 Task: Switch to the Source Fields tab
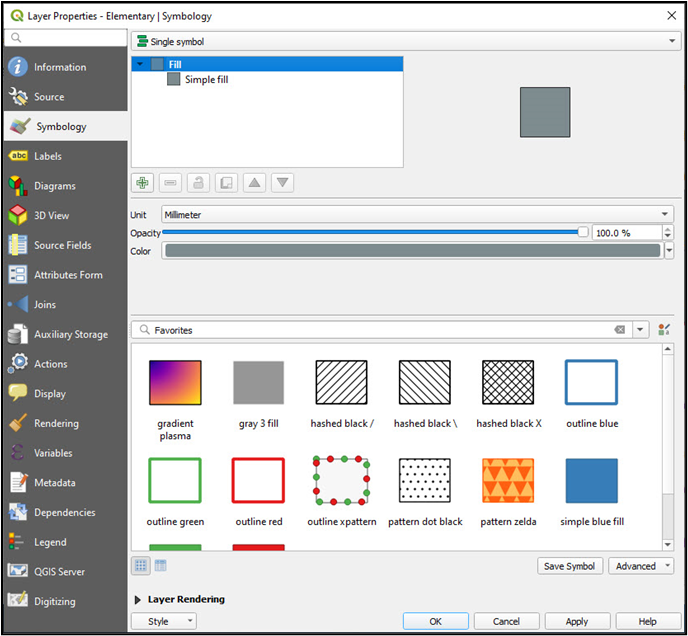[62, 245]
